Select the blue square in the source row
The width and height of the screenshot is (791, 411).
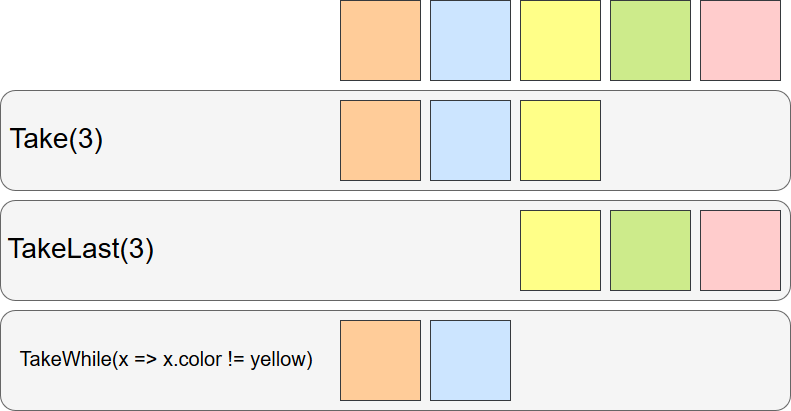[470, 40]
